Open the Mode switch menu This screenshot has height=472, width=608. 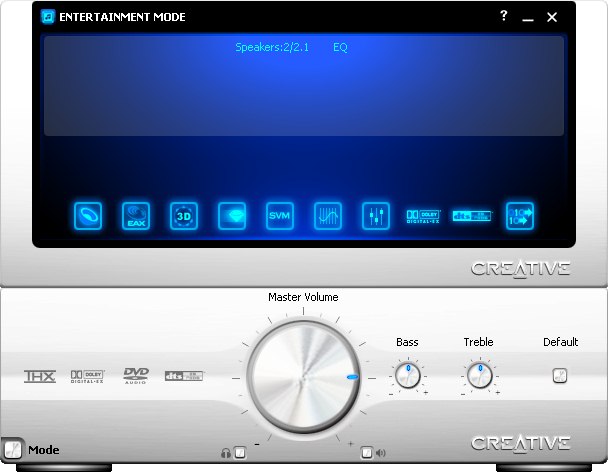[13, 450]
